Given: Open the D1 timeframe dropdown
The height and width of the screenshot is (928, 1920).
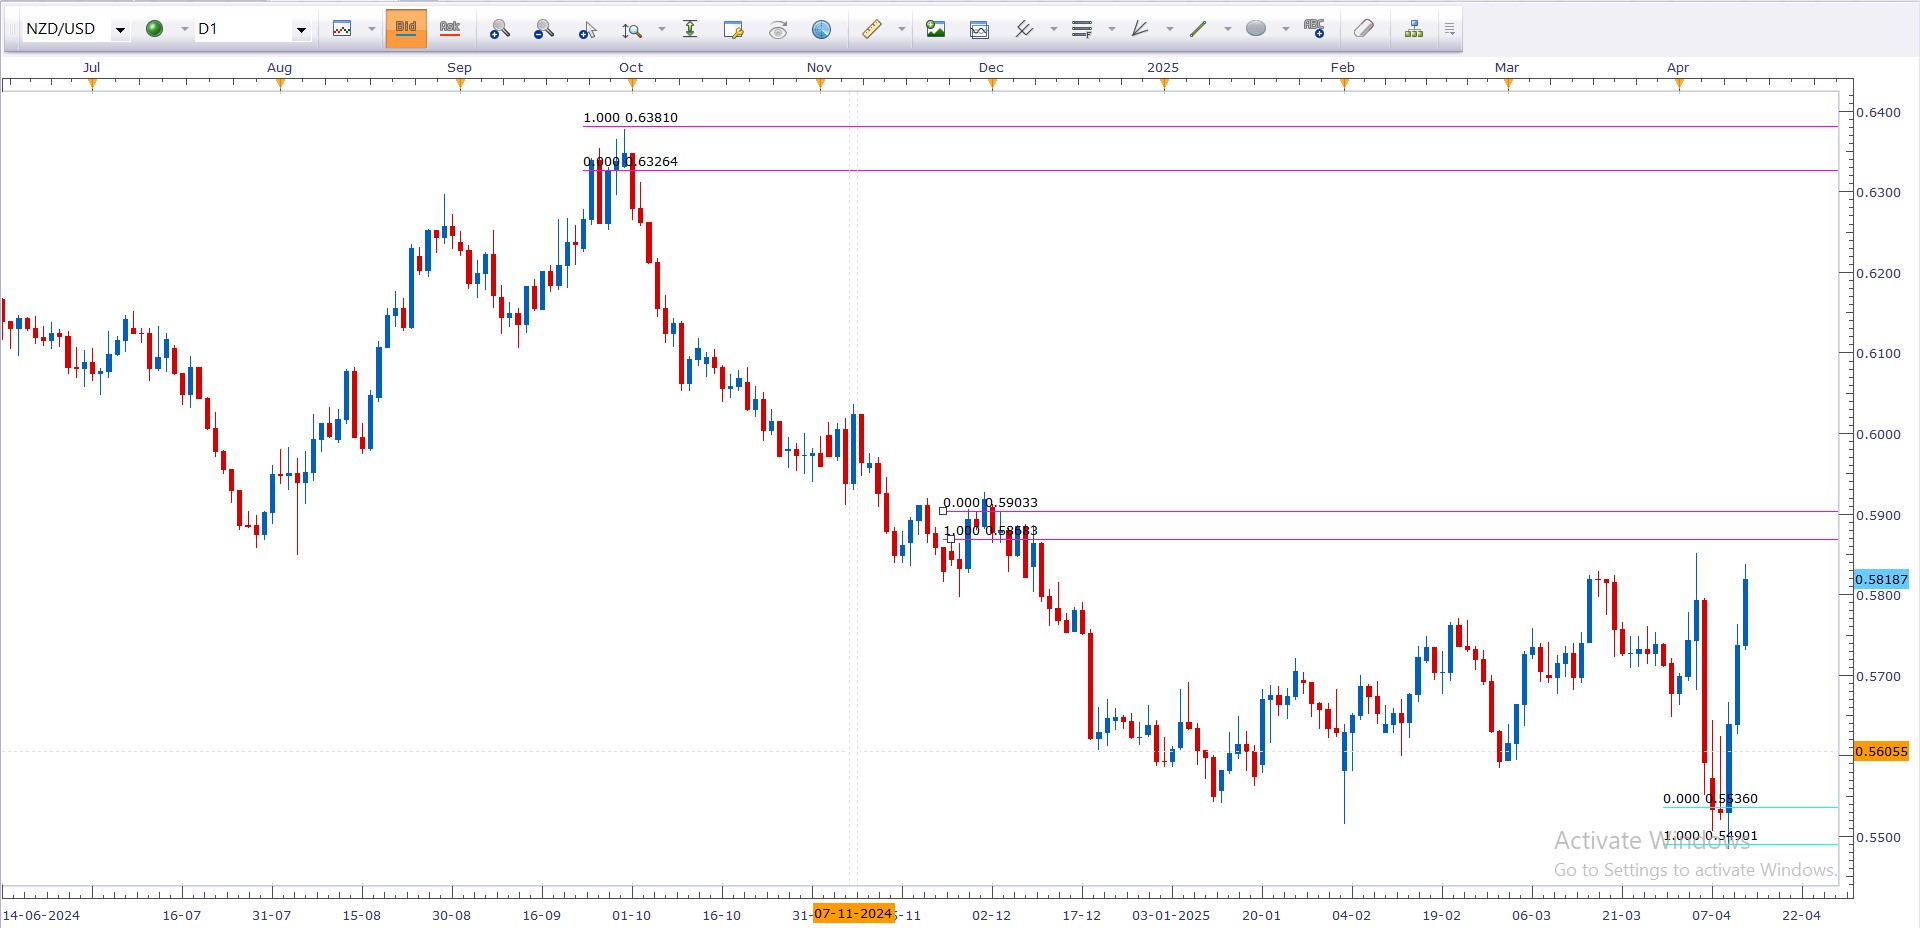Looking at the screenshot, I should [300, 29].
